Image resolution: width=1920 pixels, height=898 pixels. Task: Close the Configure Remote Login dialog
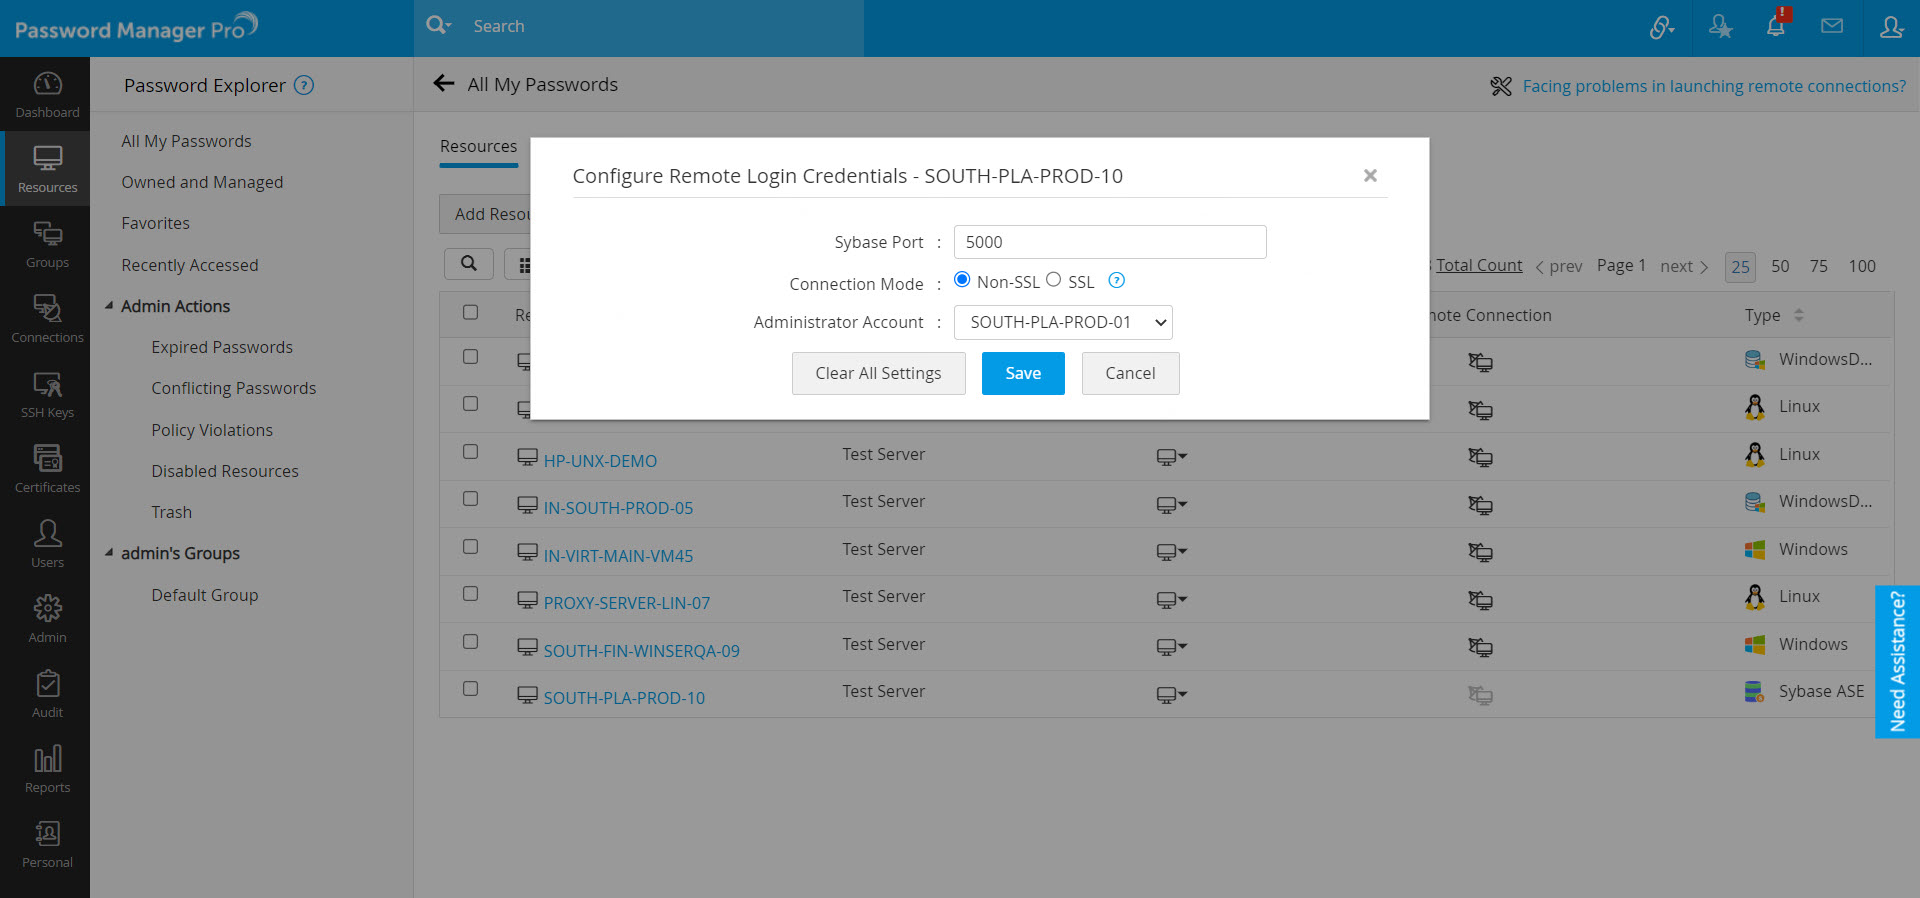1370,176
